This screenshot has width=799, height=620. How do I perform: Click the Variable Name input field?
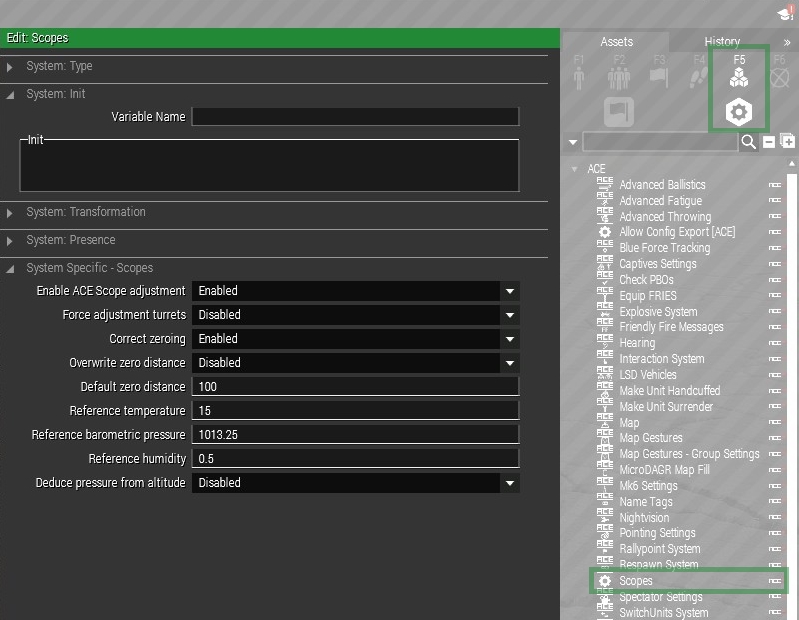[x=356, y=117]
